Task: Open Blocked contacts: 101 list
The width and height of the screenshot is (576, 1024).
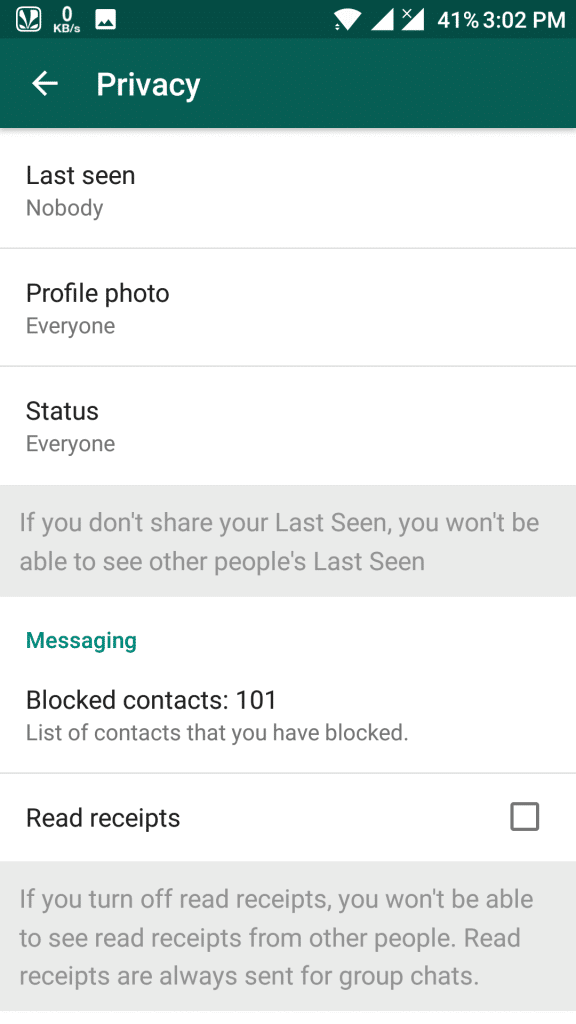Action: point(288,714)
